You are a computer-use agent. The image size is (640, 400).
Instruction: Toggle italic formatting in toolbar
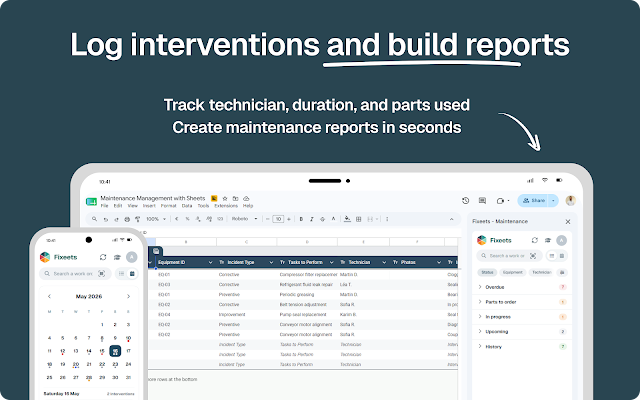(312, 219)
